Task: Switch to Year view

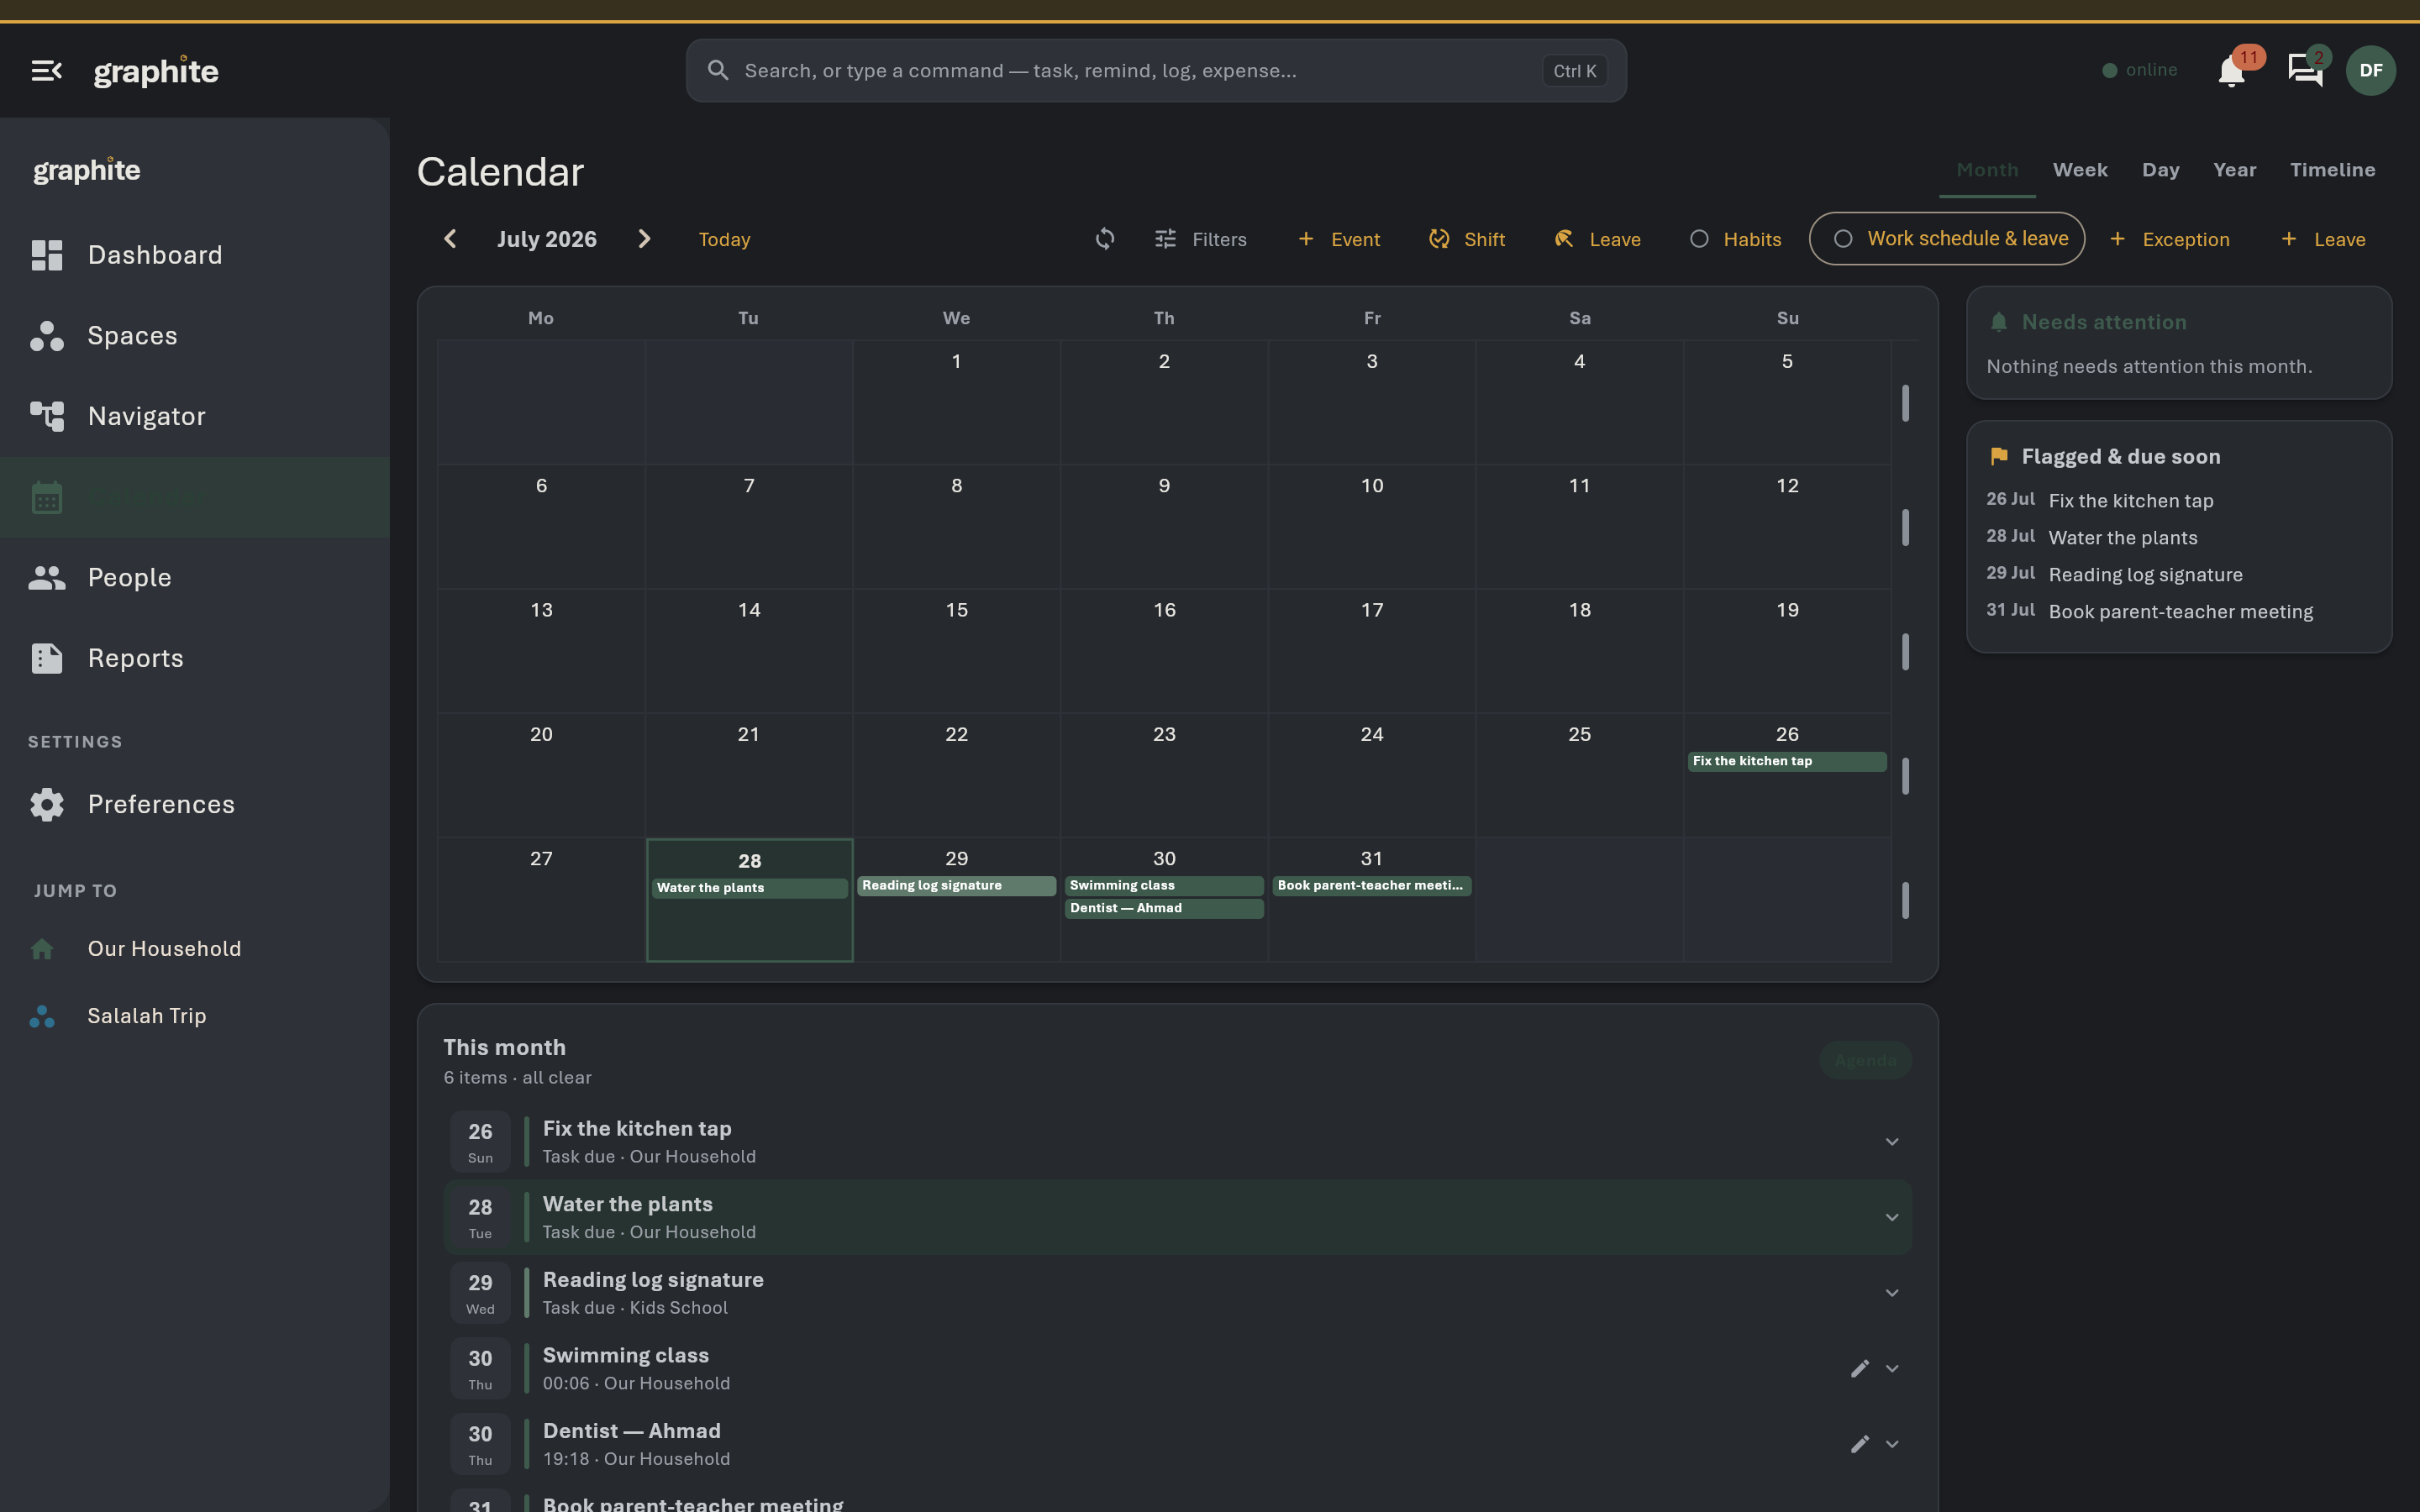Action: click(2234, 170)
